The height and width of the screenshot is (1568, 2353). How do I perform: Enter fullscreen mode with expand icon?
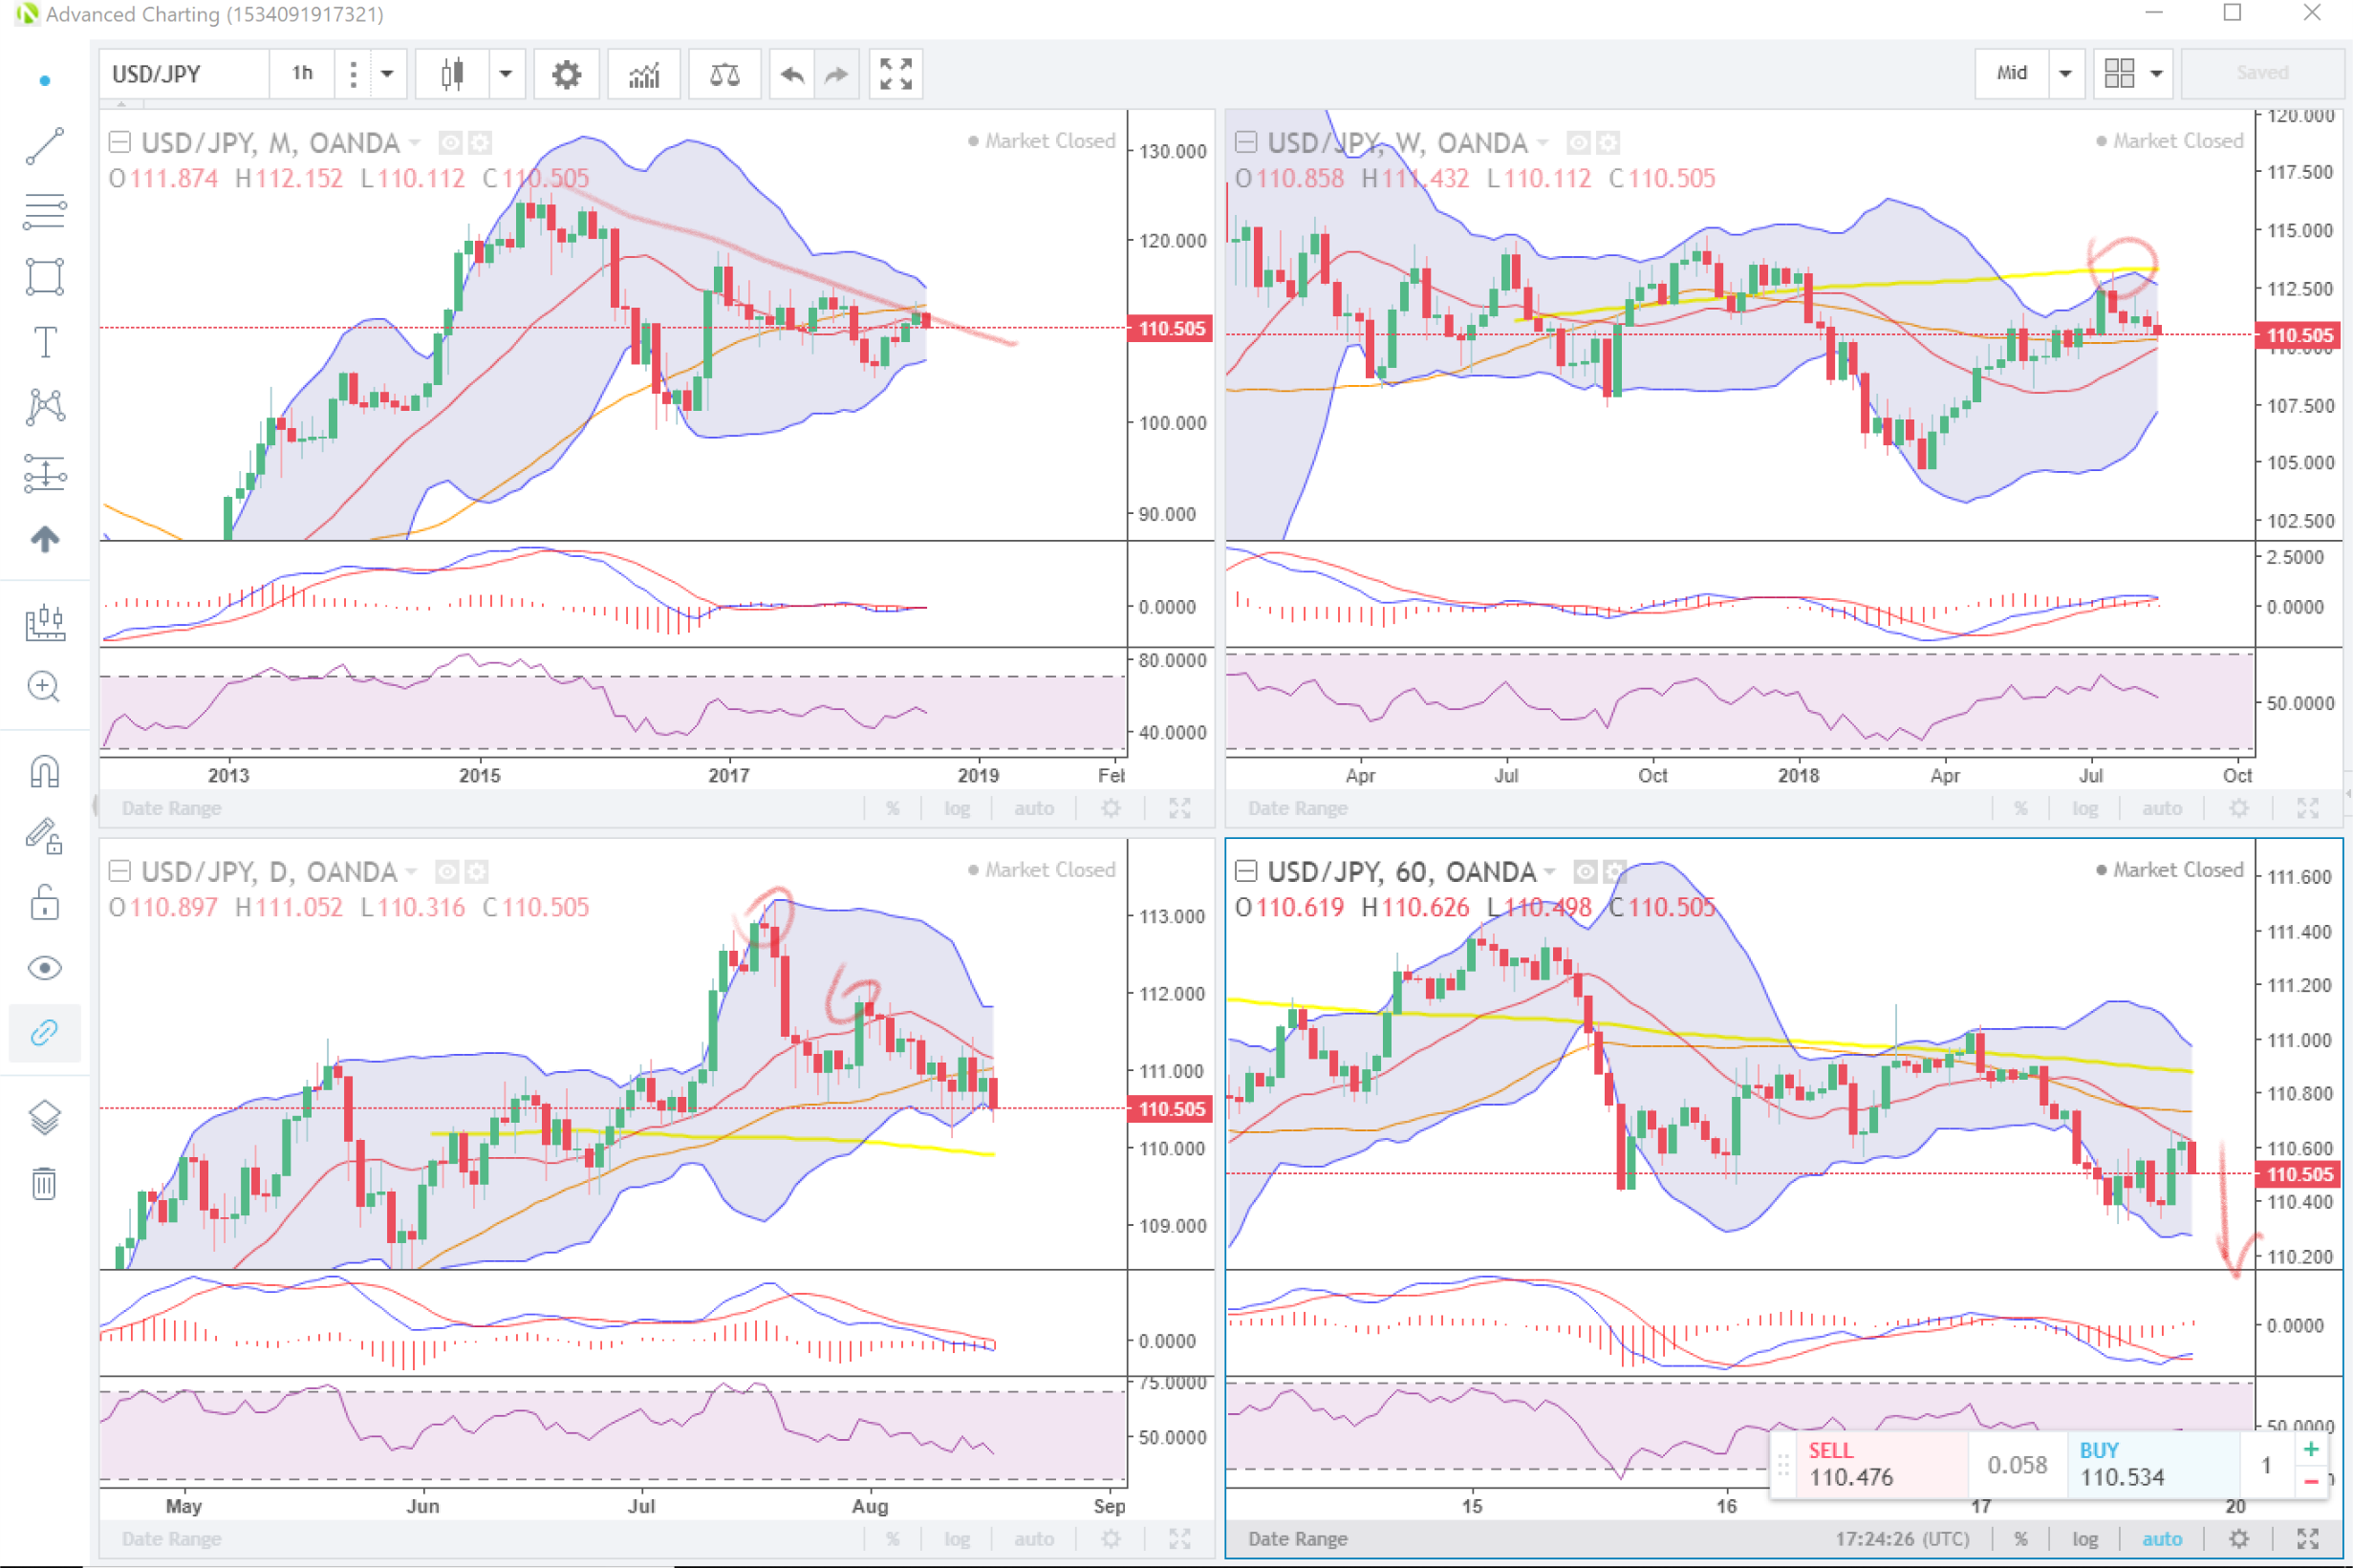pos(895,74)
